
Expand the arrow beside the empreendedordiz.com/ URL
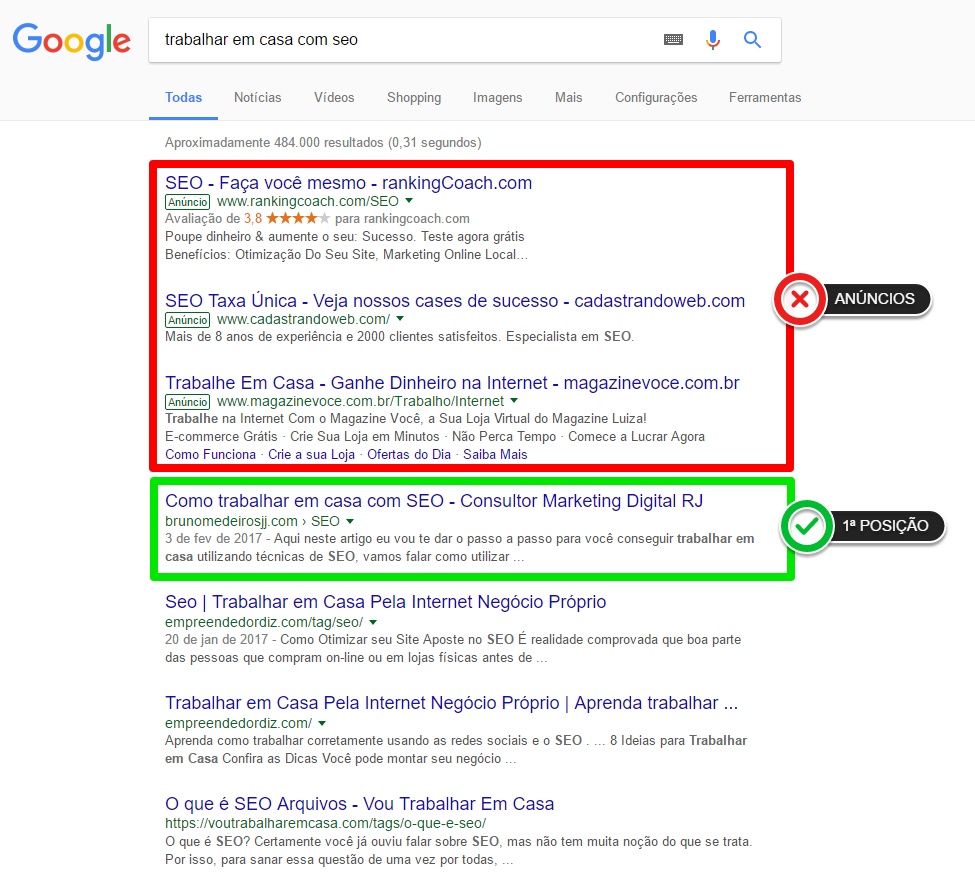point(322,723)
